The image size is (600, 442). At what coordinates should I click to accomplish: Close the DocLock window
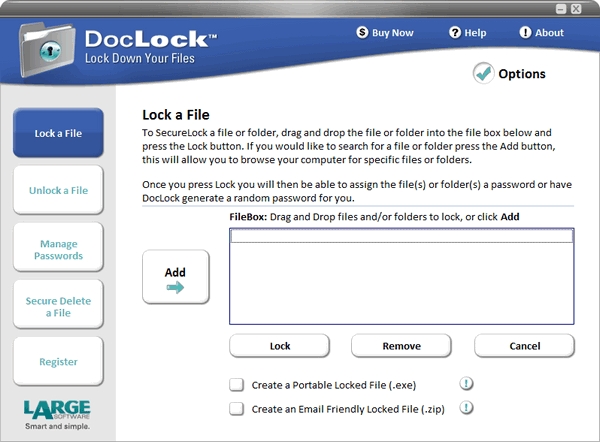pos(576,9)
